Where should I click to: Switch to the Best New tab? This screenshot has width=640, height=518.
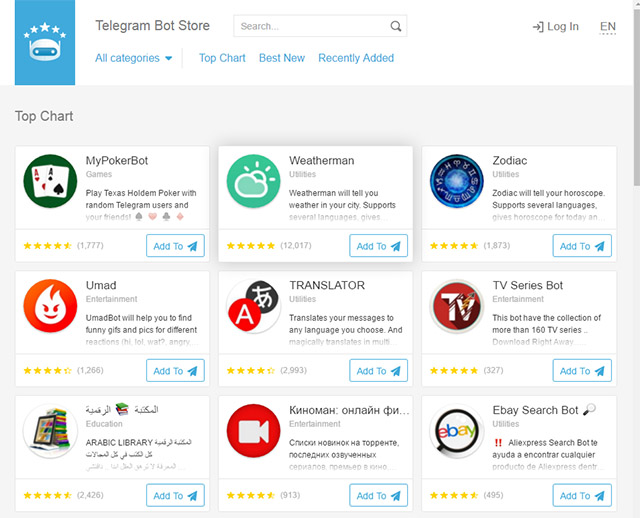[282, 58]
